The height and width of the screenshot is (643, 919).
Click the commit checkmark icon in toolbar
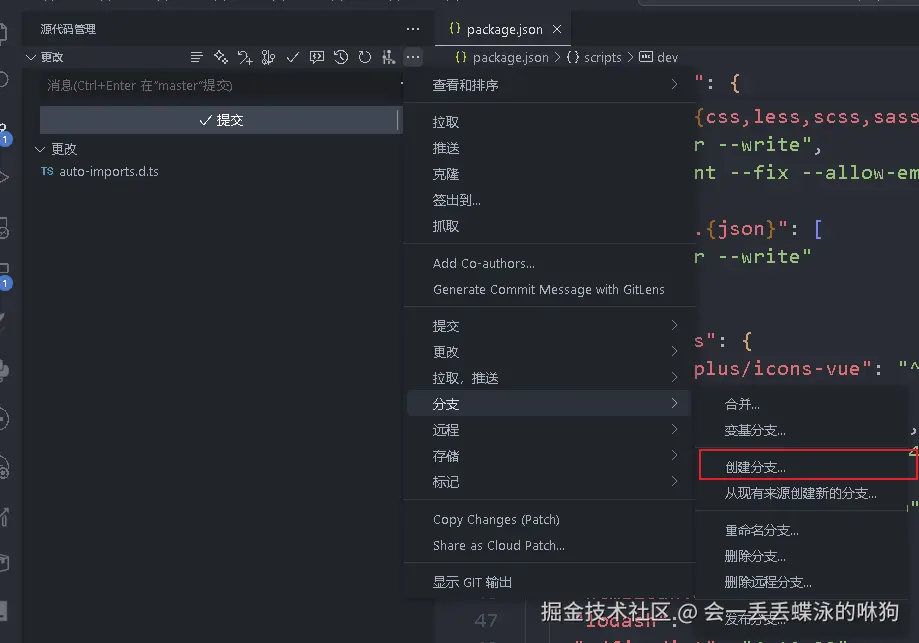(292, 57)
